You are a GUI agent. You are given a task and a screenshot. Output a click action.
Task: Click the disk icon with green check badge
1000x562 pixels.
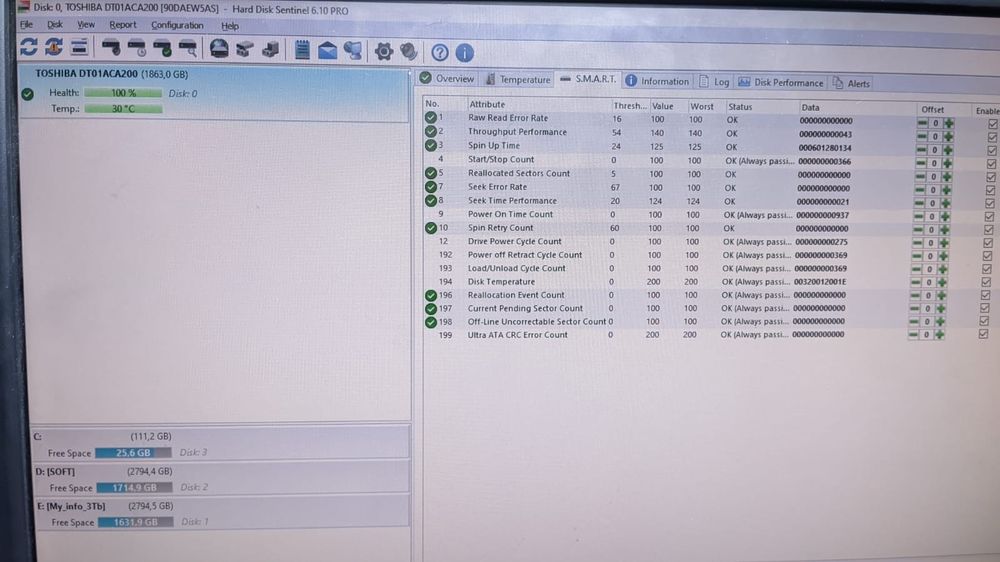point(163,48)
